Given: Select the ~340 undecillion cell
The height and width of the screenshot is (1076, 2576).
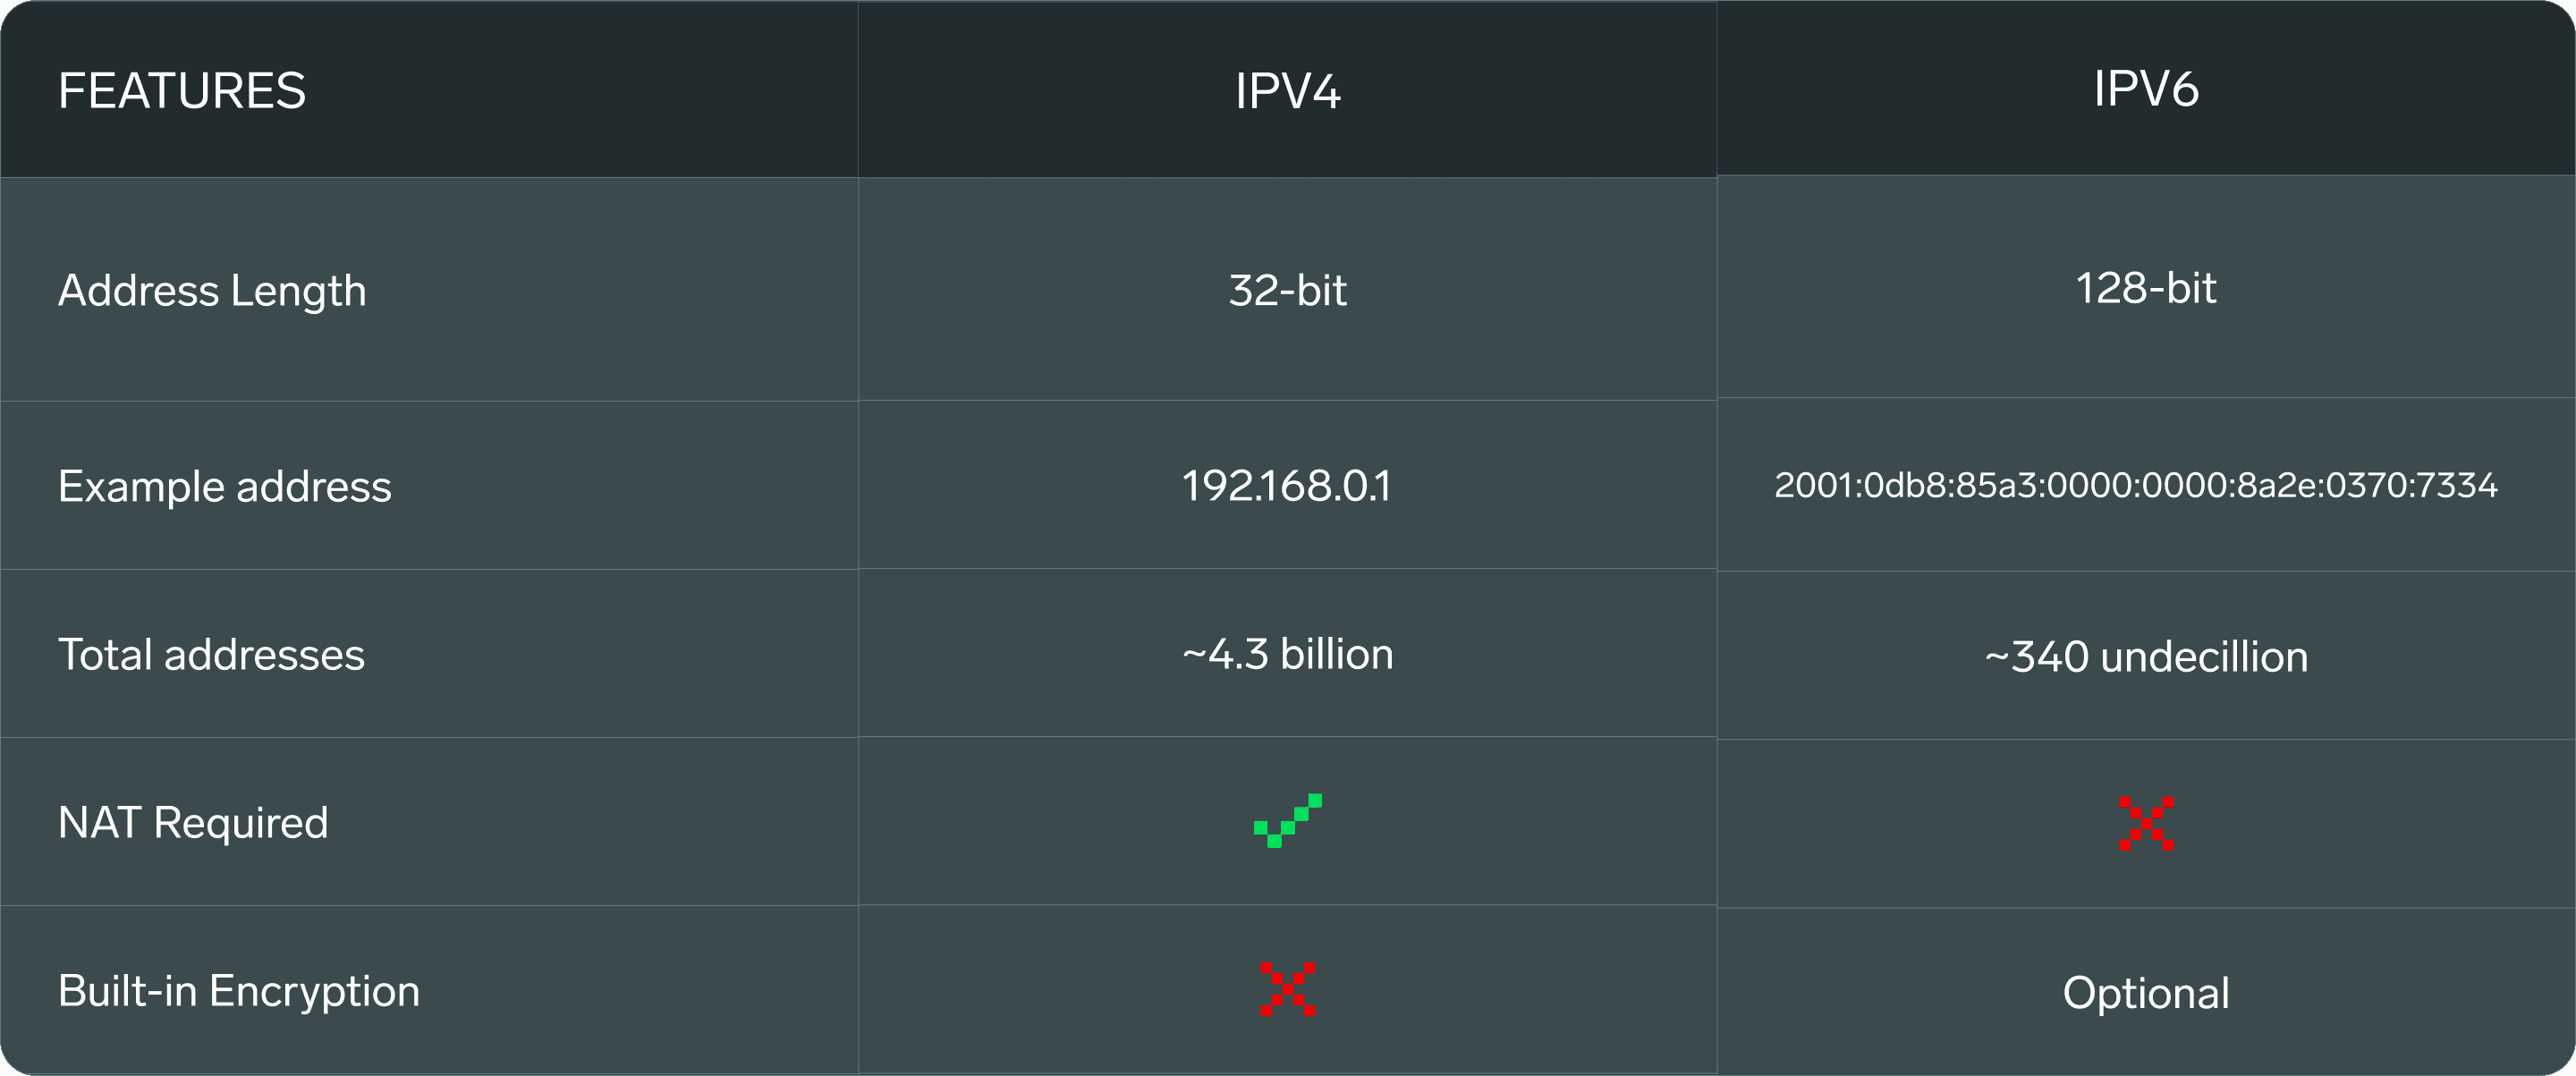Looking at the screenshot, I should click(x=2146, y=657).
